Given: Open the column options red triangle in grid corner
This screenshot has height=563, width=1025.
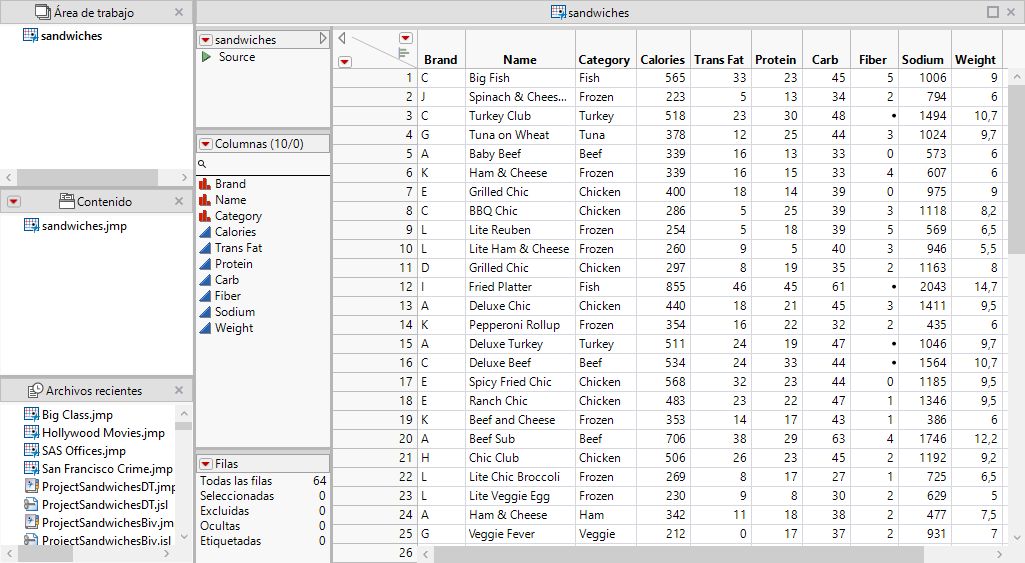Looking at the screenshot, I should point(406,38).
